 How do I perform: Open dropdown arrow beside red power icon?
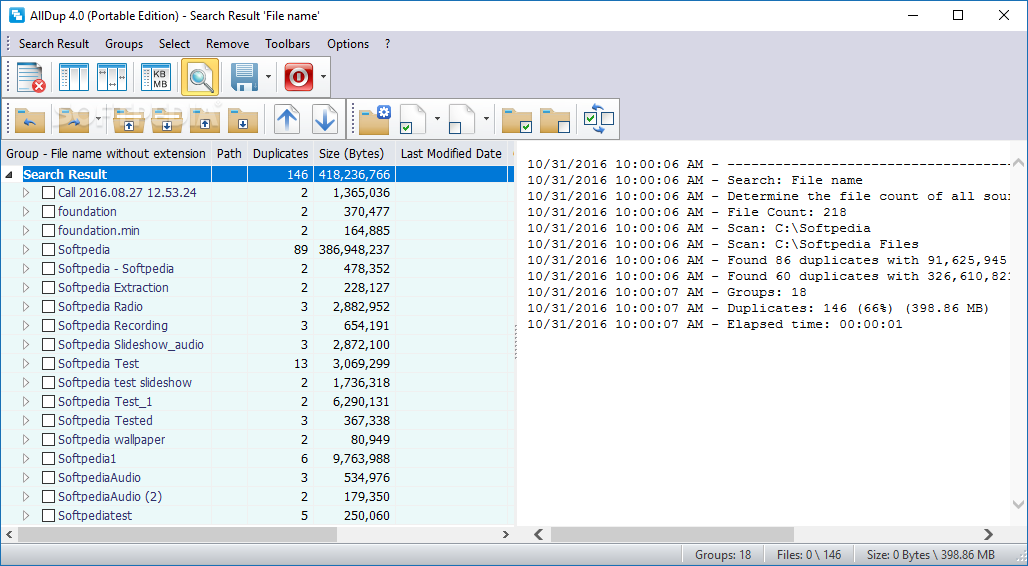pos(323,77)
